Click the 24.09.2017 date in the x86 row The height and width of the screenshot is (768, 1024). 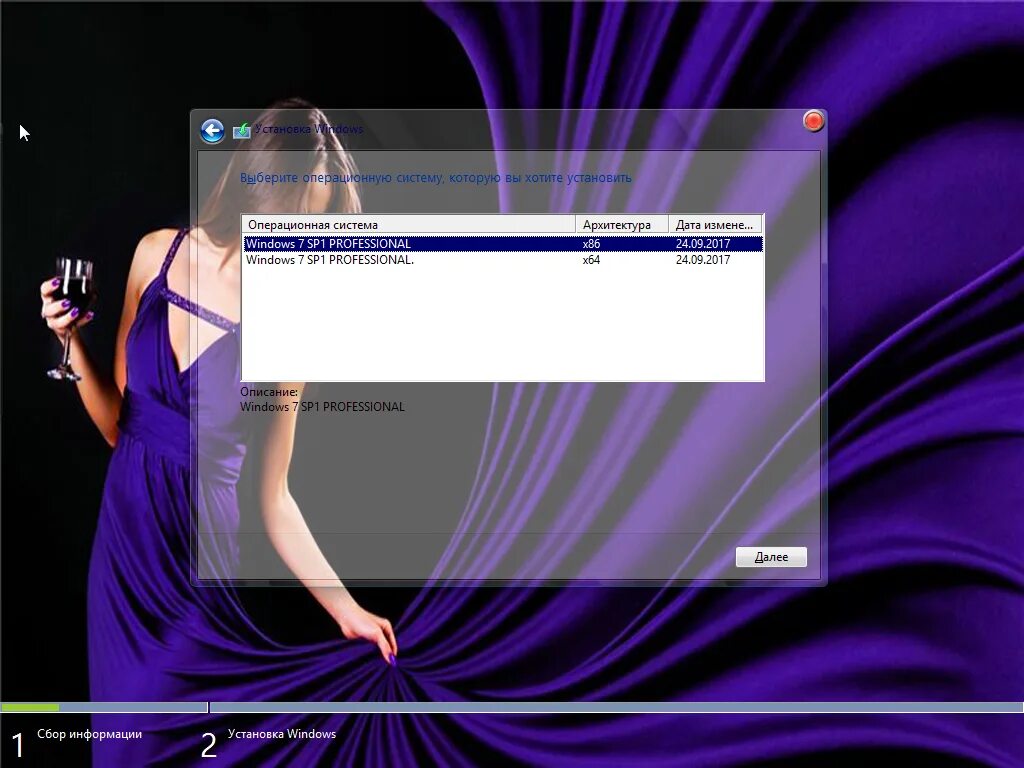click(703, 244)
